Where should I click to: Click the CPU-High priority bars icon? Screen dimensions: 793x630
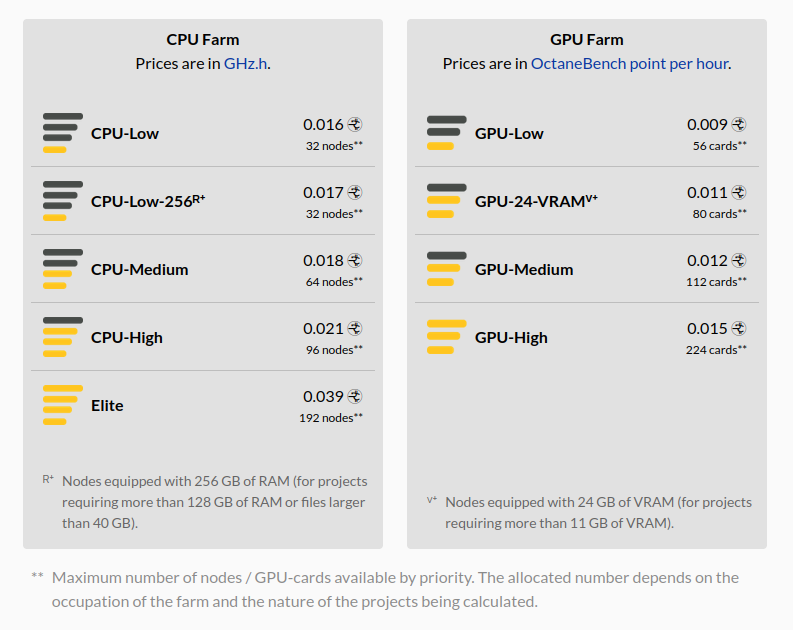63,337
